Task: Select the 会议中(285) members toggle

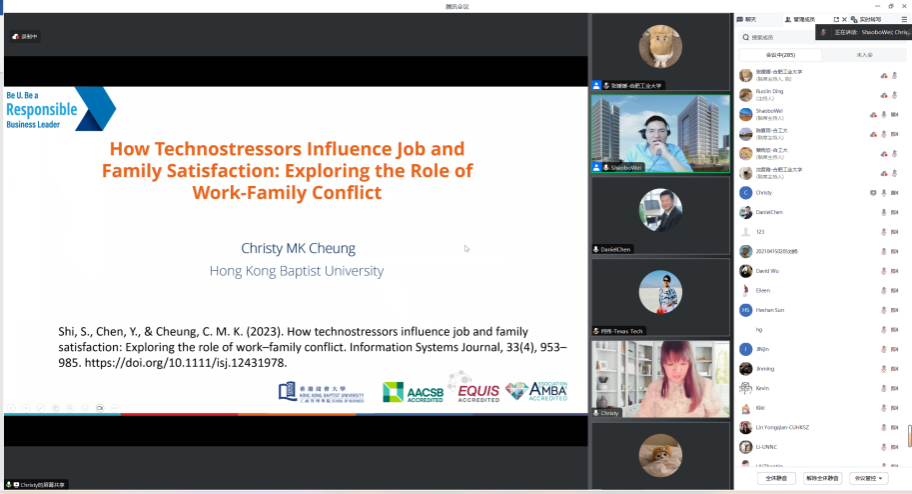Action: click(x=780, y=55)
